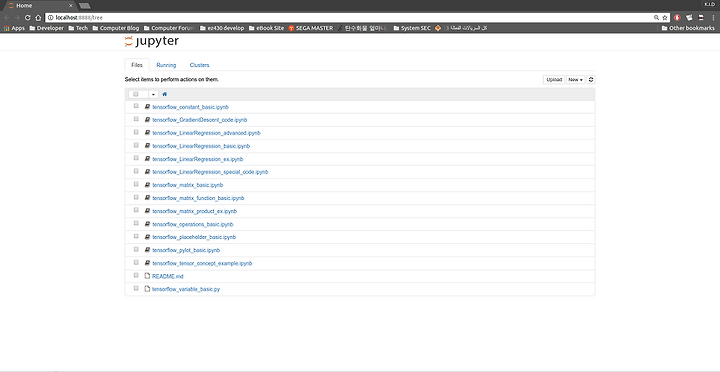Click the notebook icon of tensorflow_operations_basic.ipynb
The height and width of the screenshot is (372, 720).
[x=147, y=224]
